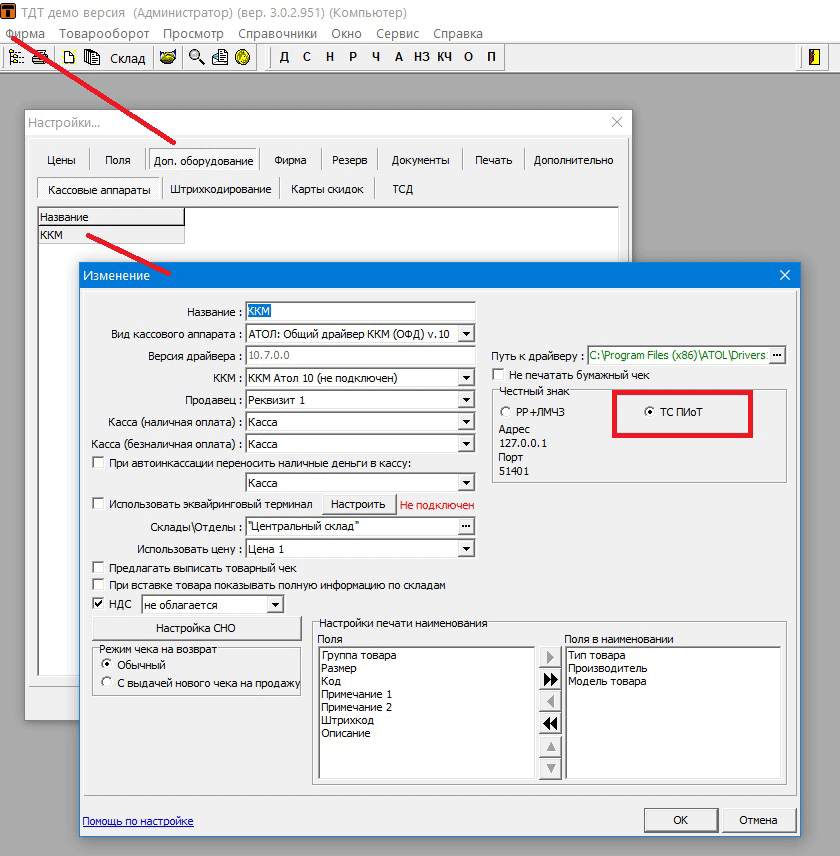Viewport: 840px width, 856px height.
Task: Click the new blank document toolbar icon
Action: click(69, 57)
